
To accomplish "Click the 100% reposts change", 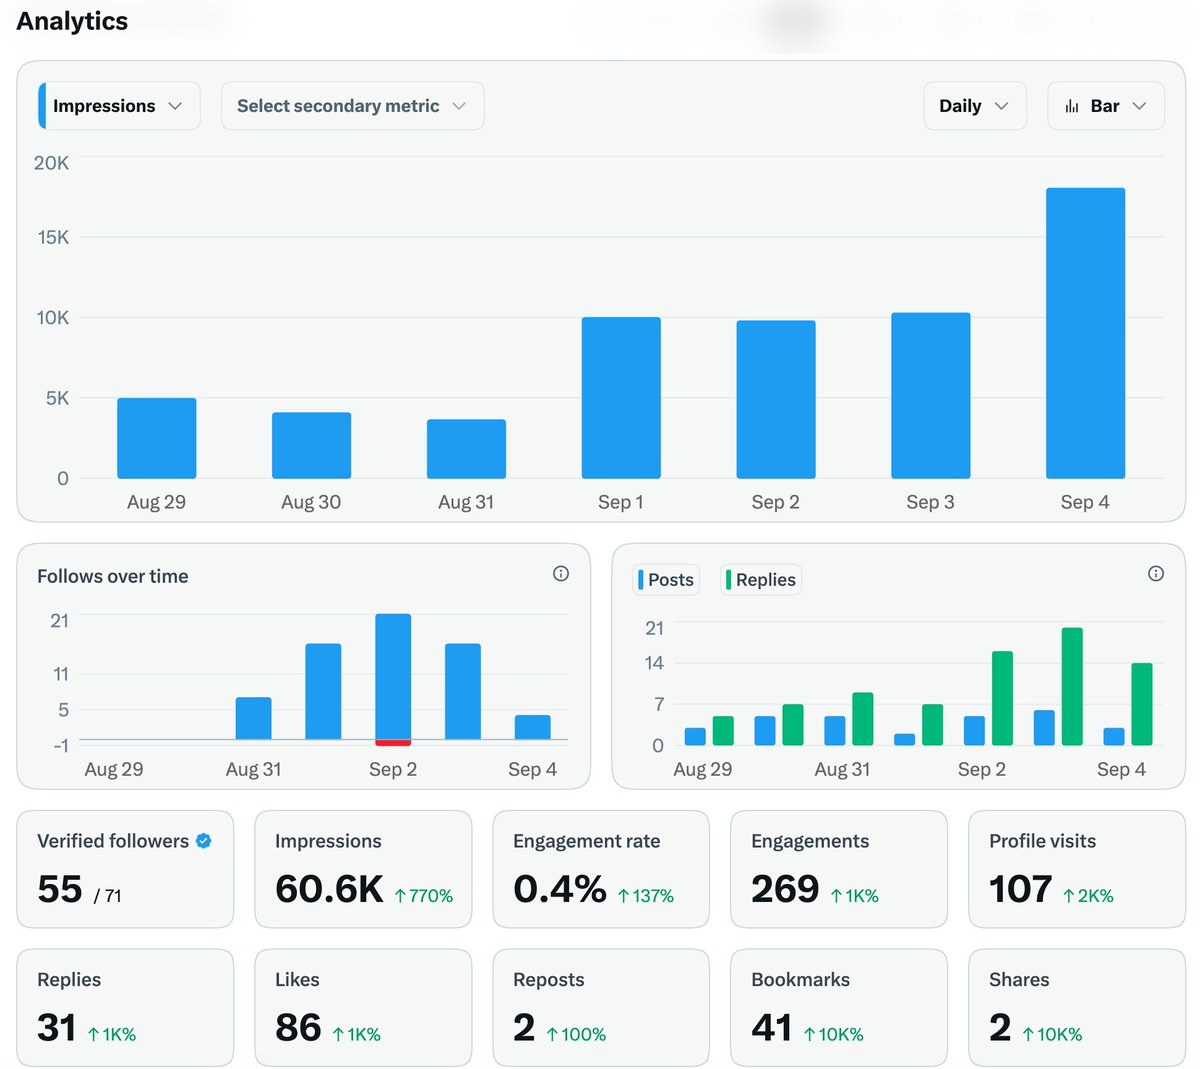I will pyautogui.click(x=577, y=1035).
